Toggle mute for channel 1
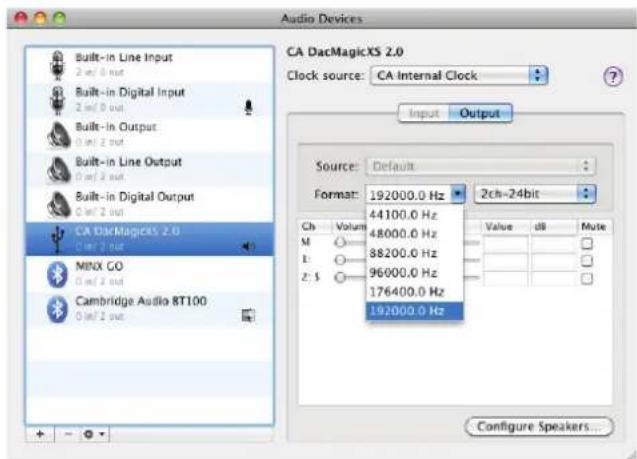637x459 pixels. point(587,261)
